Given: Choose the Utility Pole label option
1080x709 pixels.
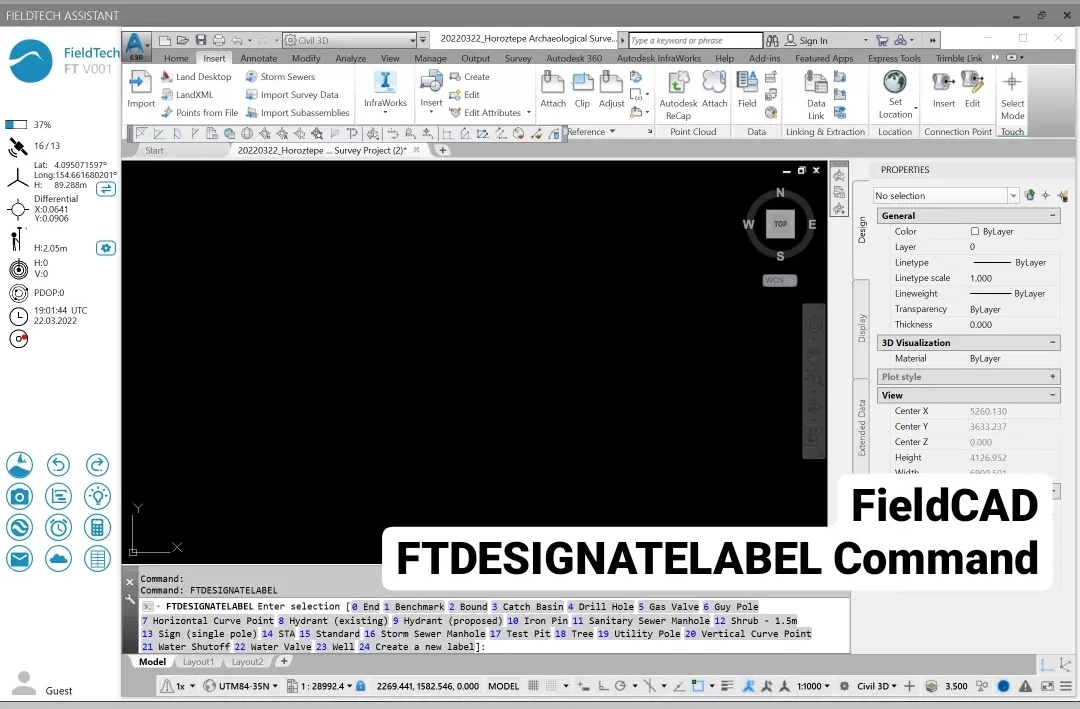Looking at the screenshot, I should tap(639, 633).
